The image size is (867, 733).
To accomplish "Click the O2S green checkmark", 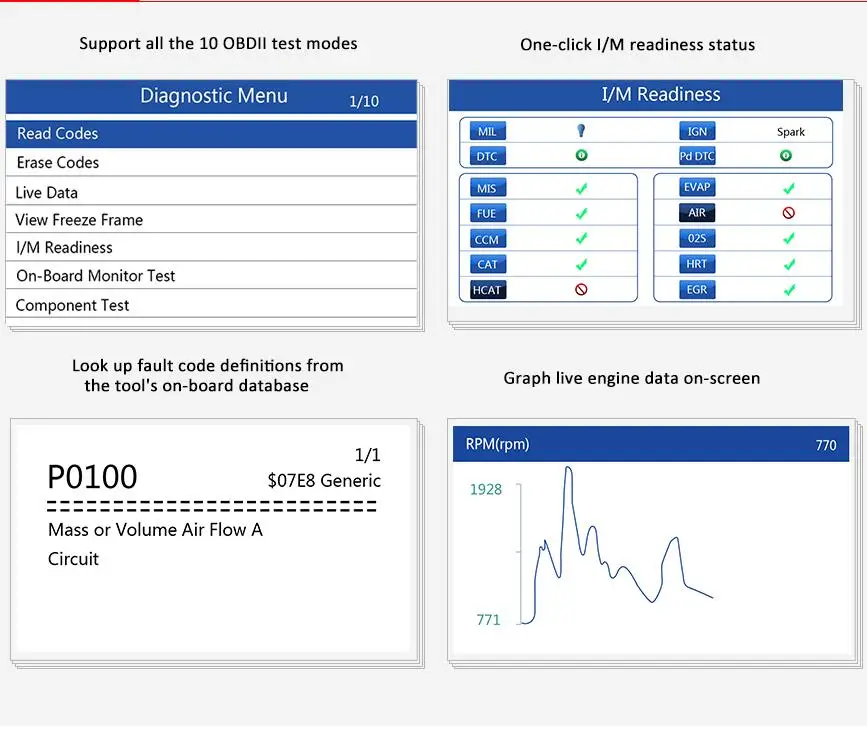I will pos(789,238).
